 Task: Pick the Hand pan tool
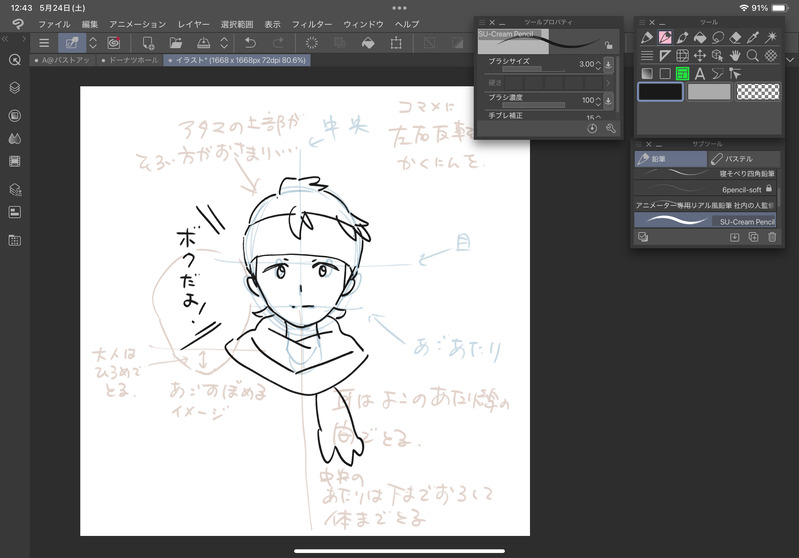(735, 55)
